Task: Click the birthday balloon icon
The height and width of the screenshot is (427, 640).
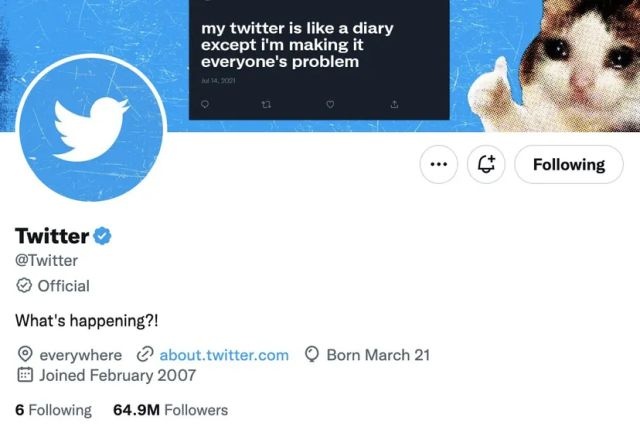Action: (x=311, y=355)
